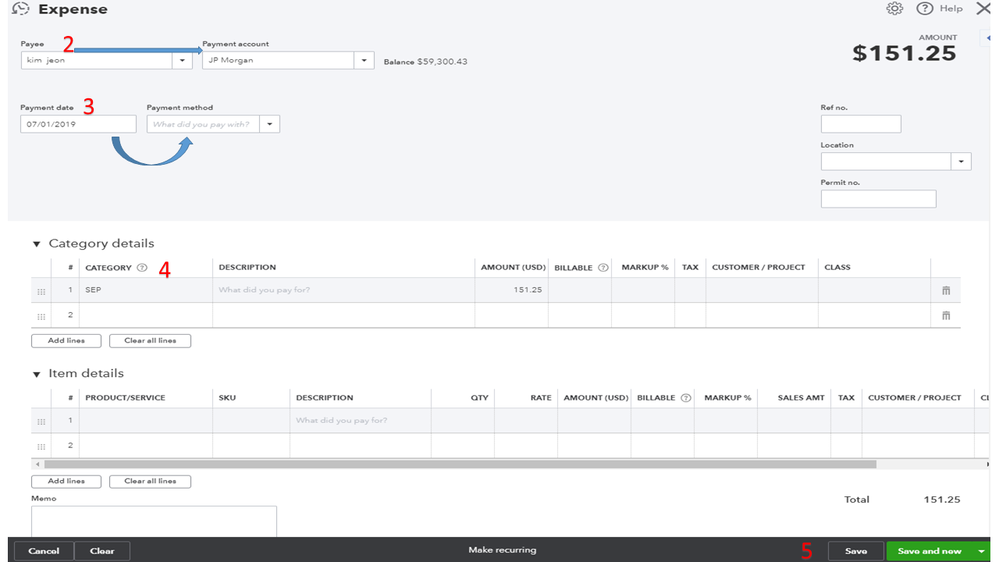Image resolution: width=999 pixels, height=562 pixels.
Task: Grab the drag handle of item line 2
Action: 41,447
